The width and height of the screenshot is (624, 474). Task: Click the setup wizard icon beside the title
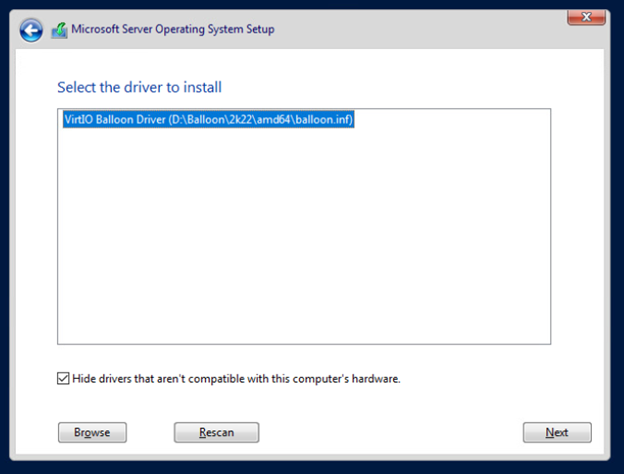[x=59, y=30]
